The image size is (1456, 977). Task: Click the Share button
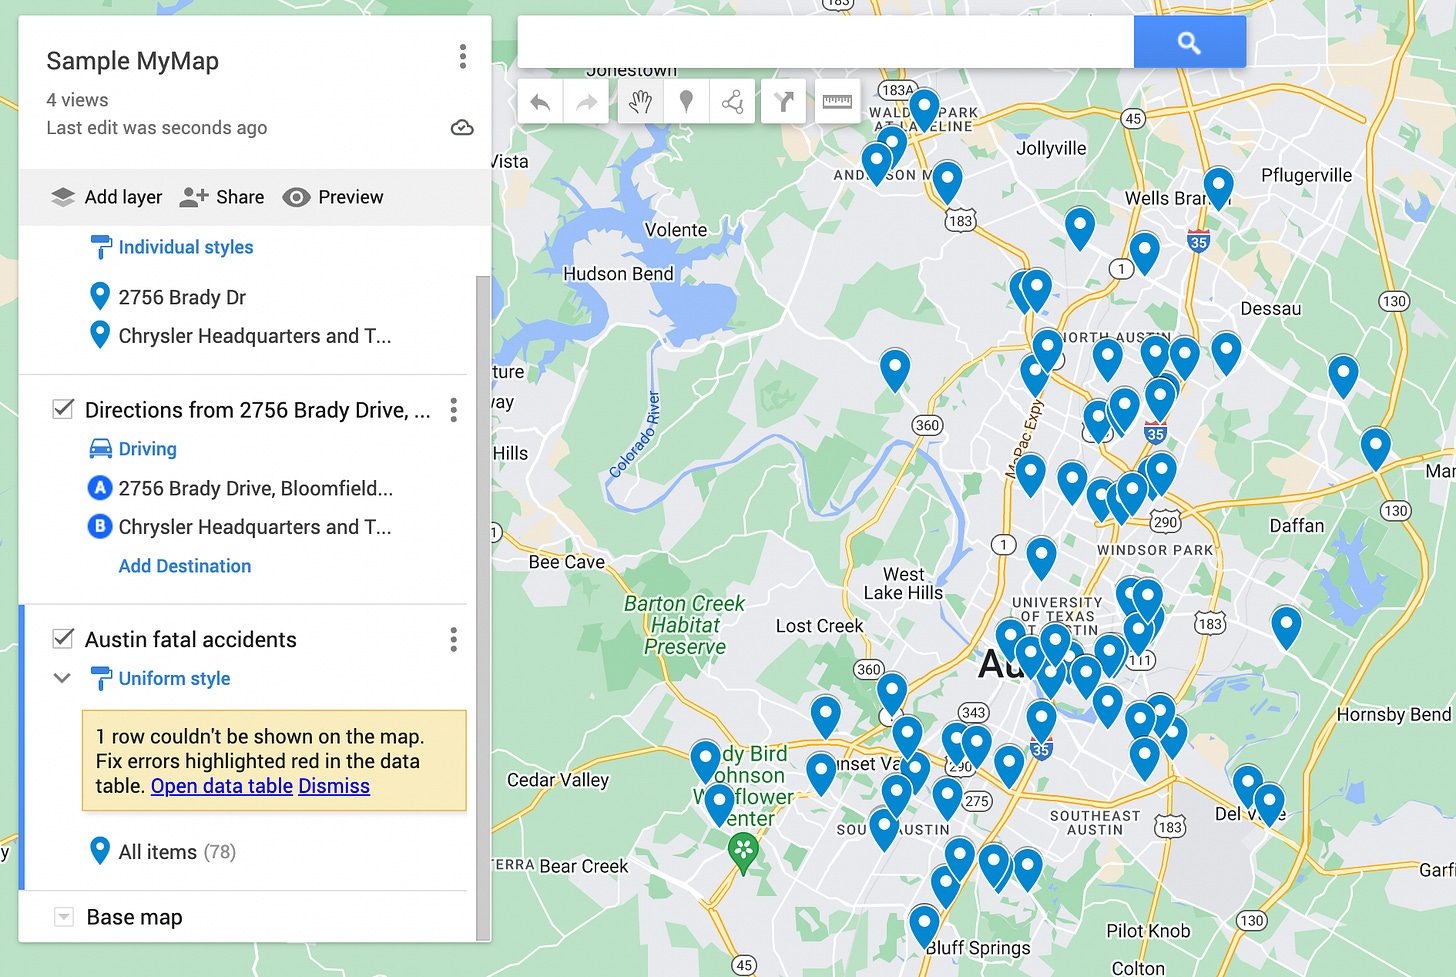(222, 197)
